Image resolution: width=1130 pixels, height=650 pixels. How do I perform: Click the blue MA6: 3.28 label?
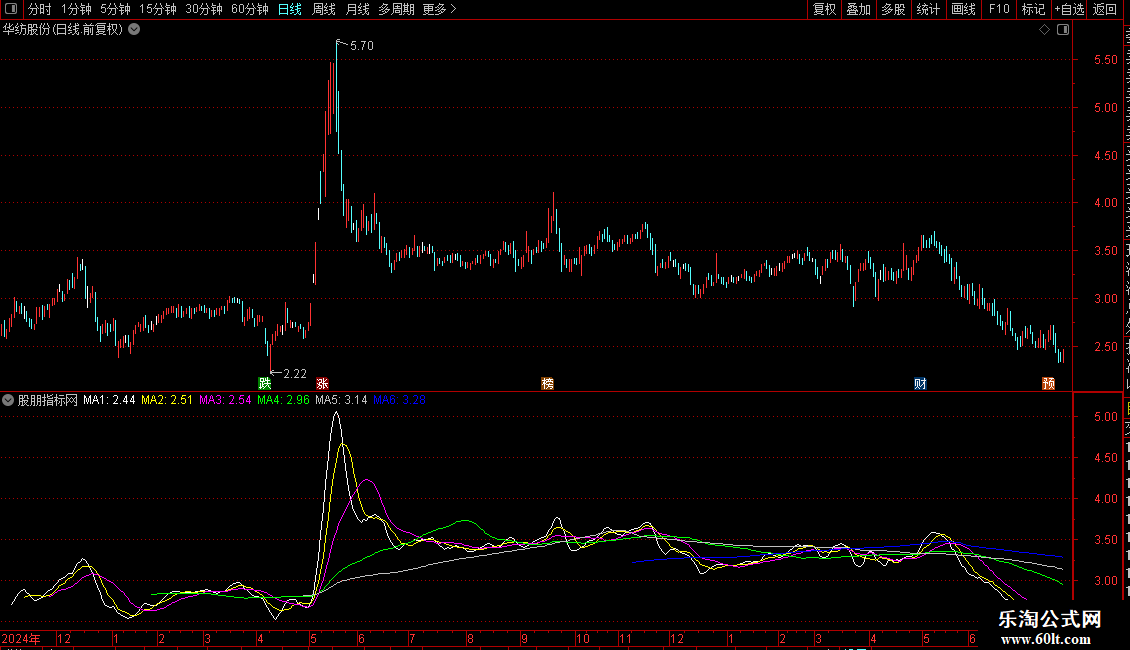(399, 400)
